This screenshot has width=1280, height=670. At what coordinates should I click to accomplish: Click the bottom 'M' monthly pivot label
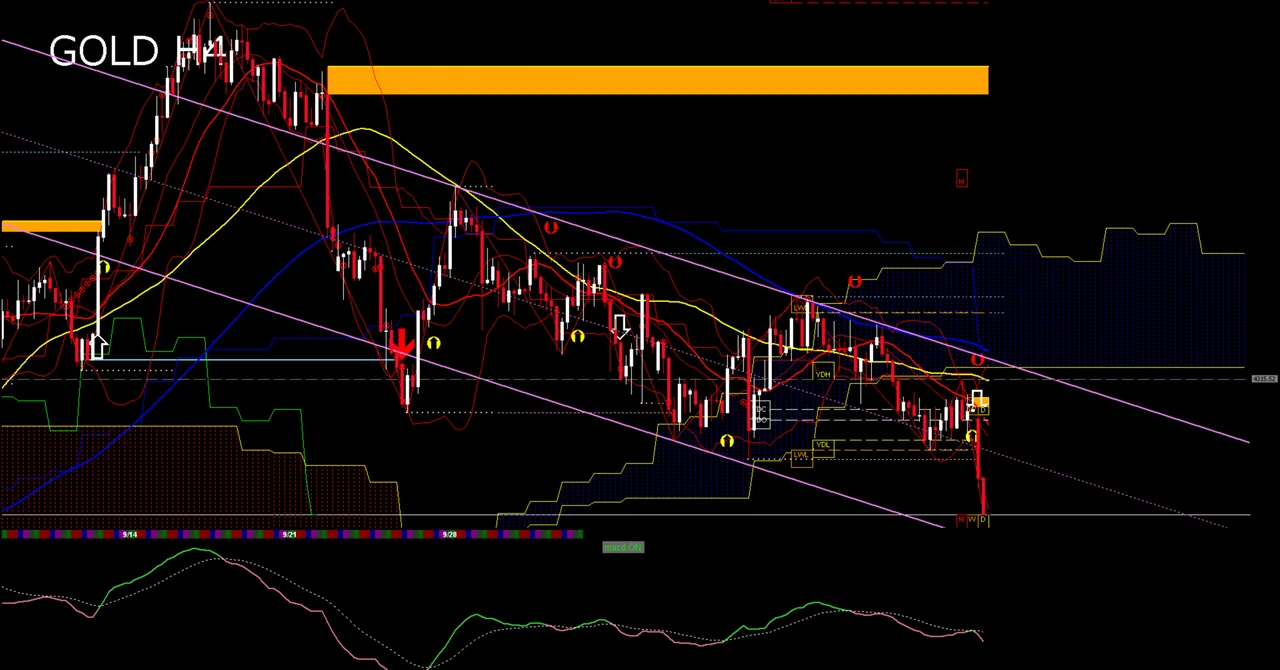click(961, 519)
